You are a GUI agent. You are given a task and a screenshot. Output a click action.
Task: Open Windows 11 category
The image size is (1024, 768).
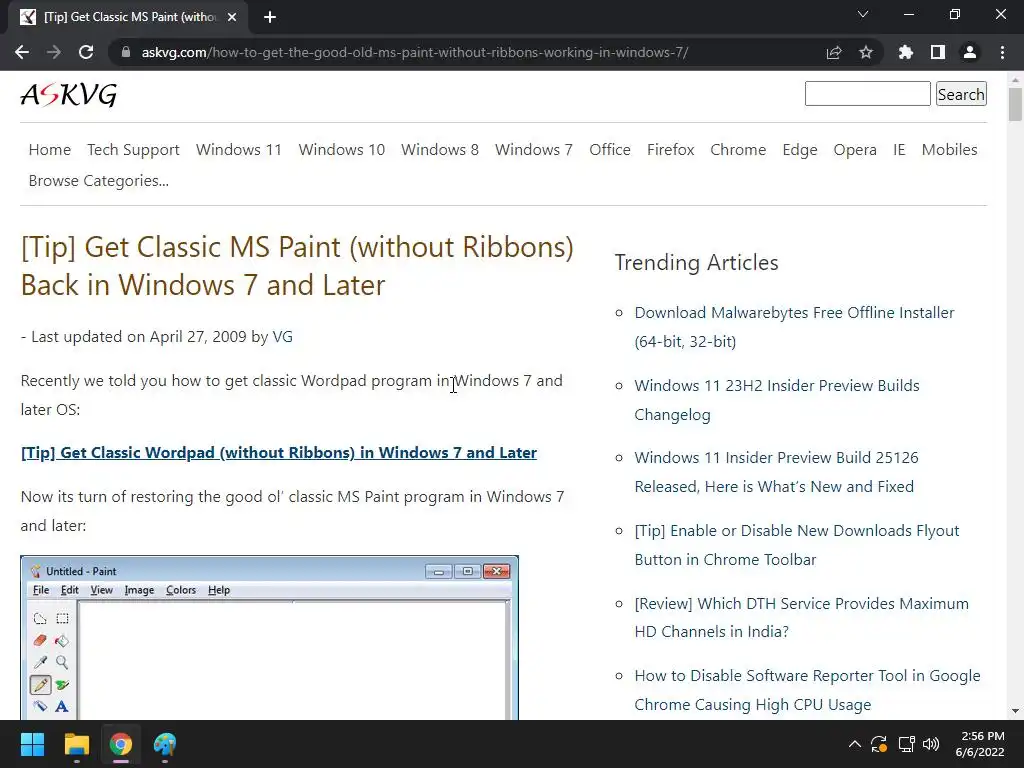[239, 150]
